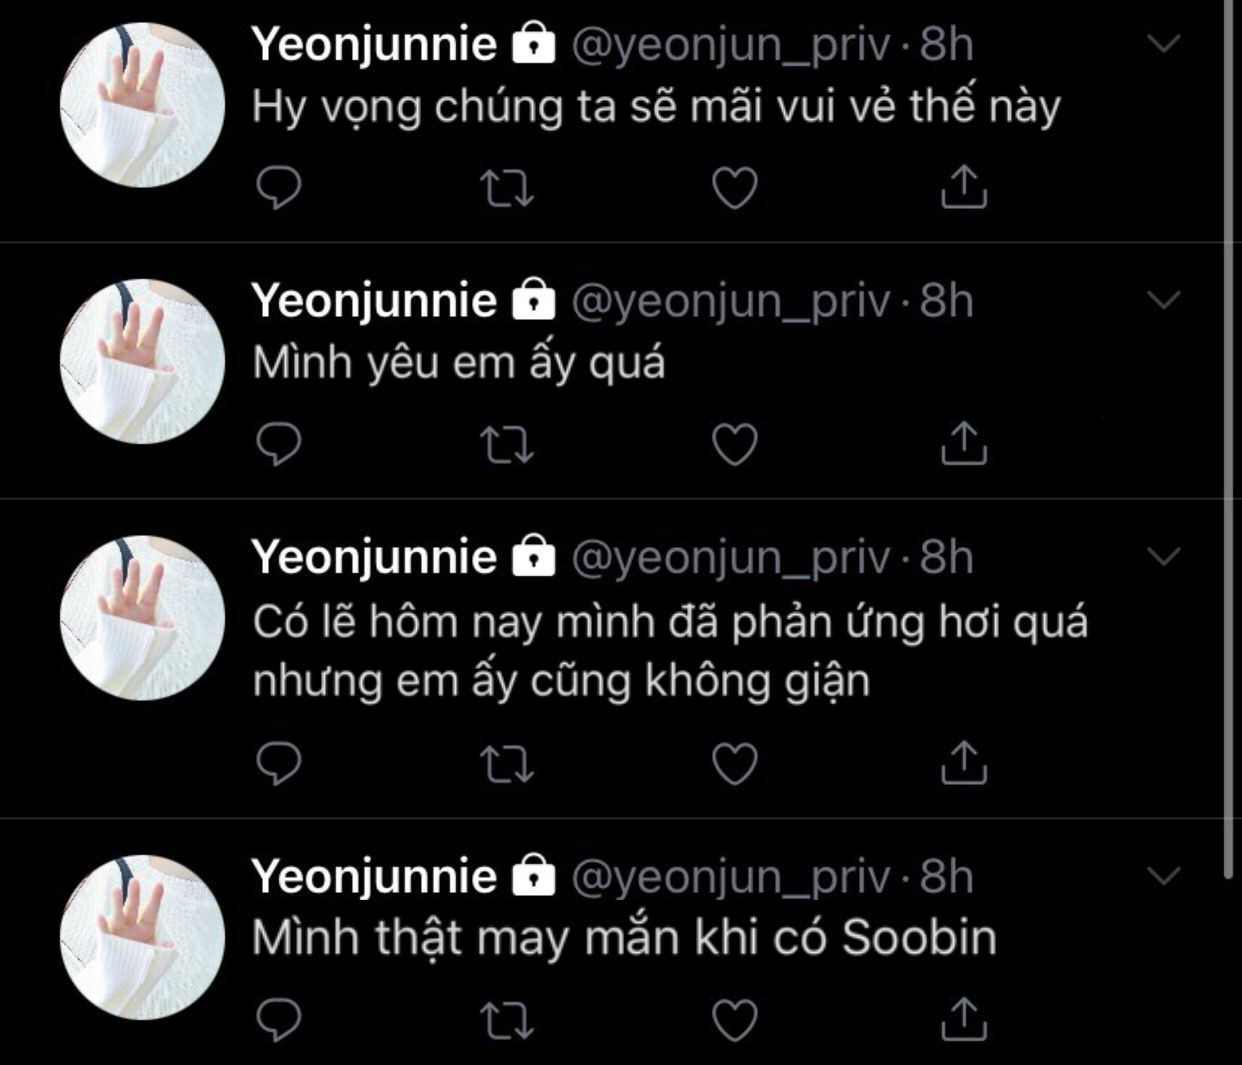The height and width of the screenshot is (1065, 1242).
Task: Open Yeonjunnie display name on Soobin tweet
Action: click(373, 877)
